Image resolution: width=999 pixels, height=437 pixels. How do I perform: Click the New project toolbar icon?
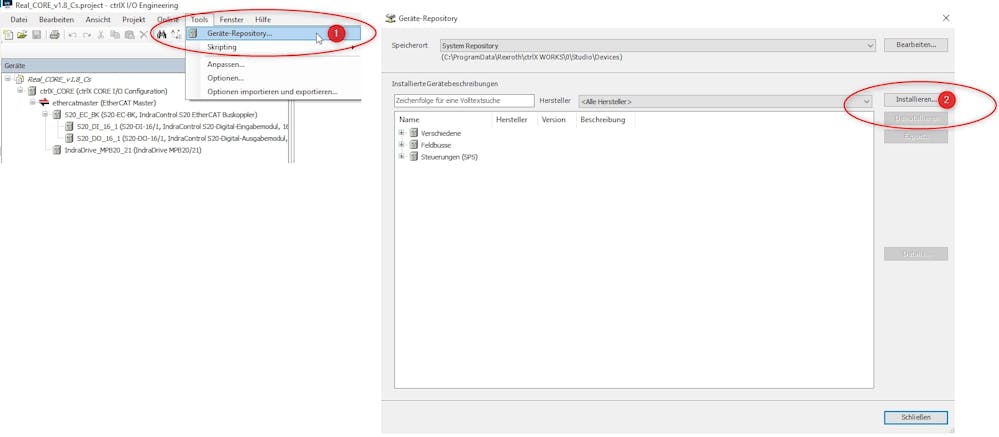[8, 35]
